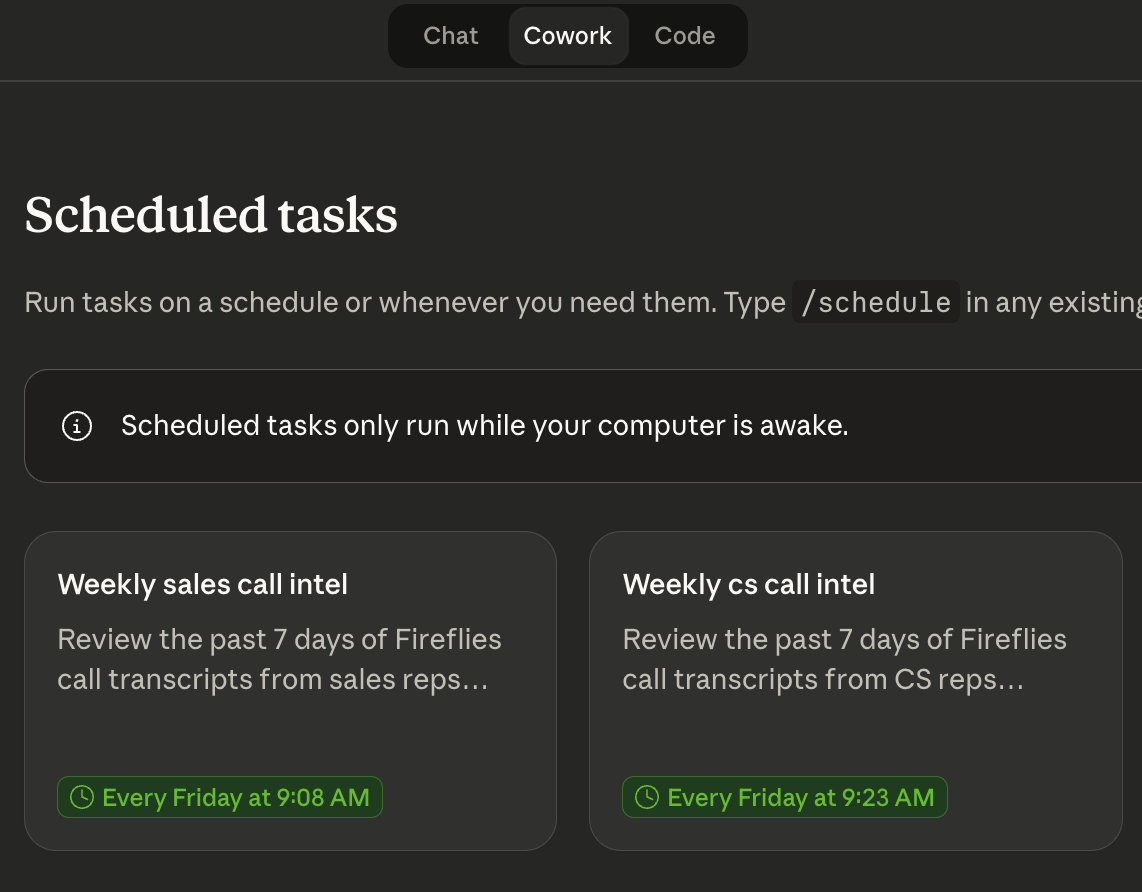Click the /schedule command chip

pyautogui.click(x=876, y=302)
